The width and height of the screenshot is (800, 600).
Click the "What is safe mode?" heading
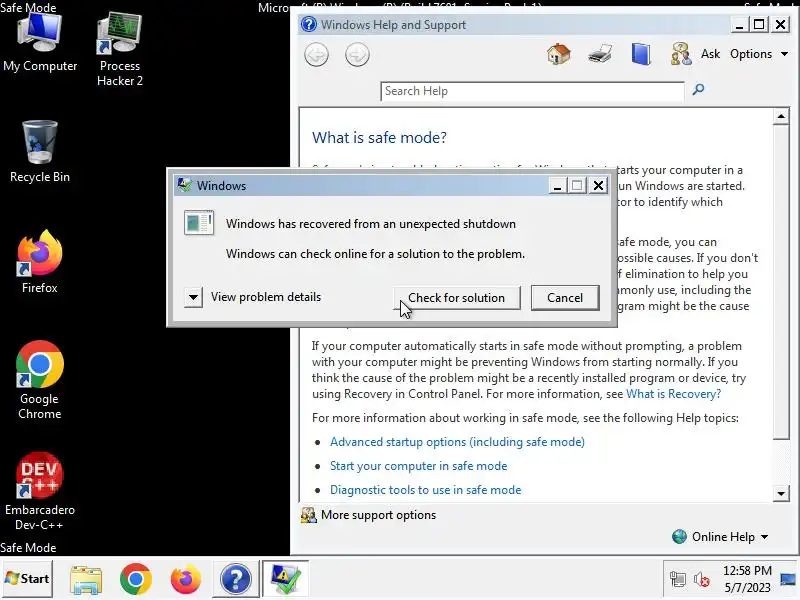coord(379,137)
